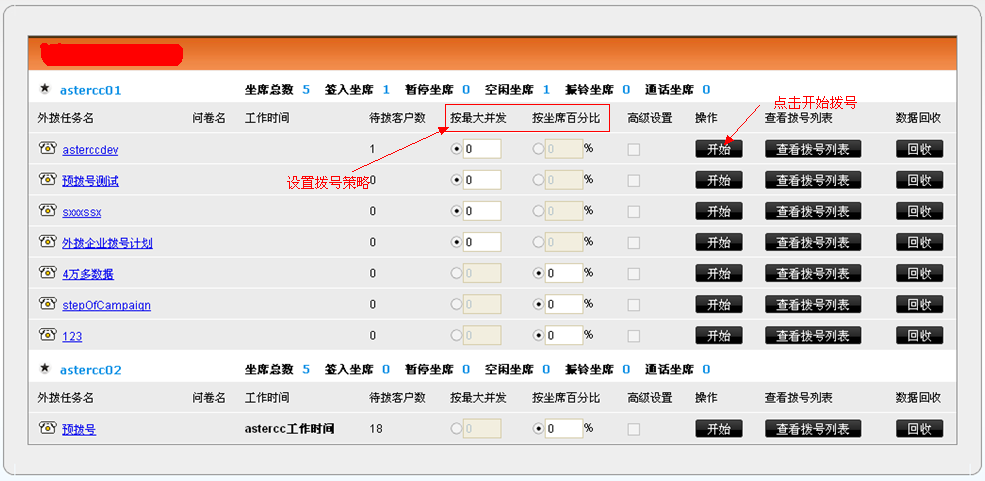Select 按坐席百分比 radio for 预拨号测试 task
Image resolution: width=985 pixels, height=481 pixels.
(x=539, y=181)
